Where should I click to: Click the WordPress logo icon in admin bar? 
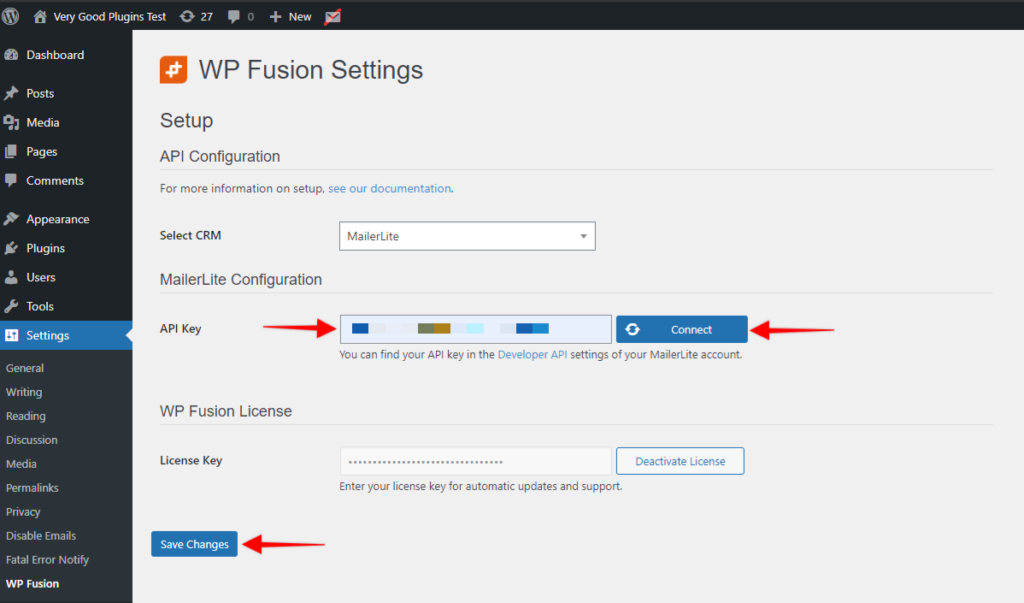click(10, 16)
